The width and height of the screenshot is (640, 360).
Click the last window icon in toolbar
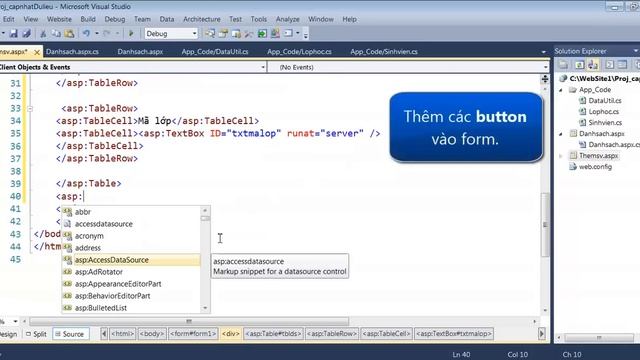tap(288, 33)
